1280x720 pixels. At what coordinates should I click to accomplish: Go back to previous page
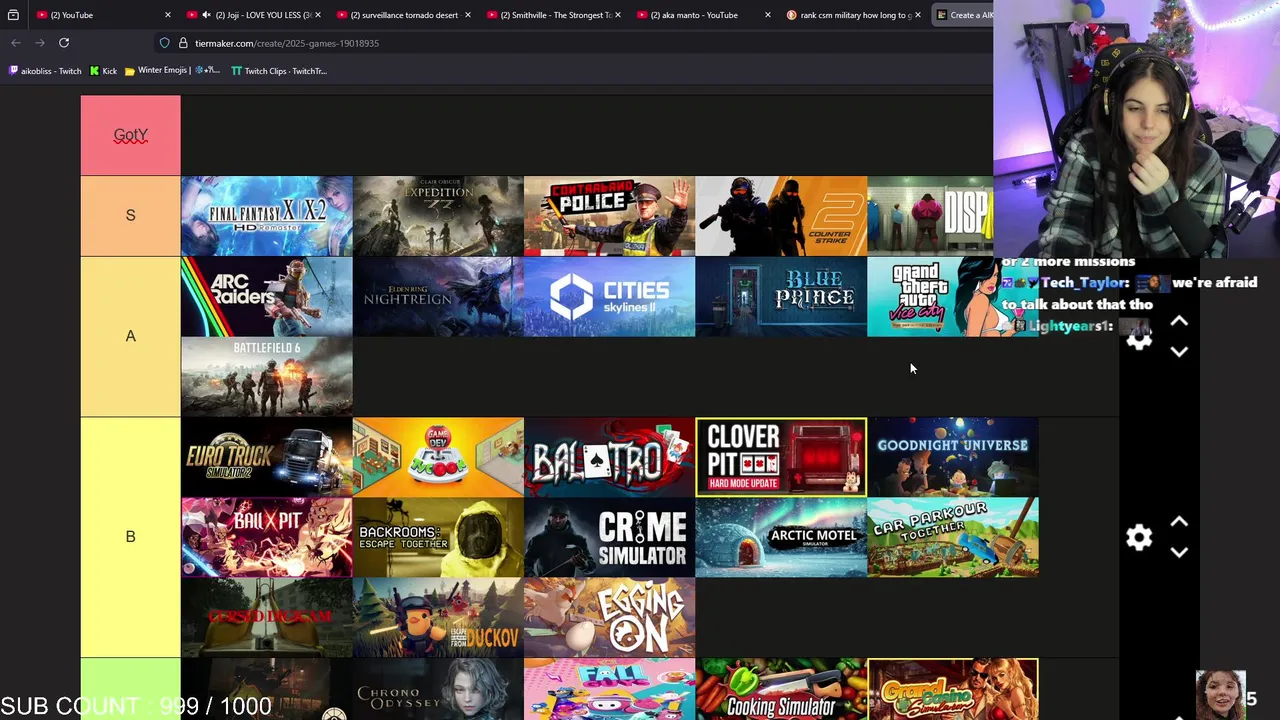click(16, 43)
